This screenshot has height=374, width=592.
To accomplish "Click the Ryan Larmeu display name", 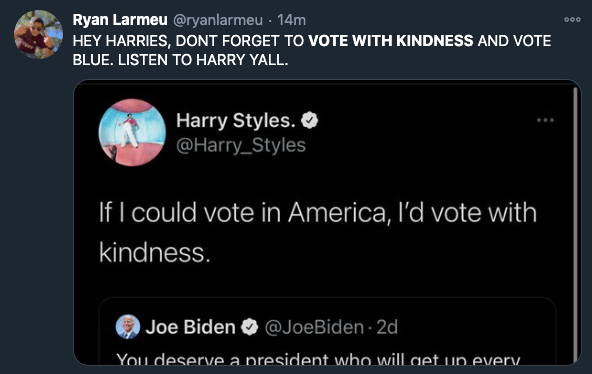I will 120,20.
